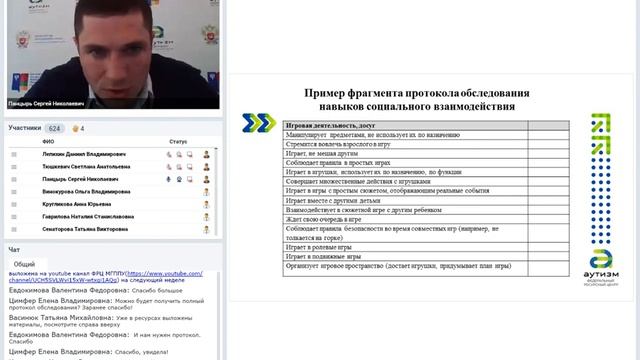Image resolution: width=640 pixels, height=360 pixels.
Task: Click the Чат panel title
Action: (14, 249)
